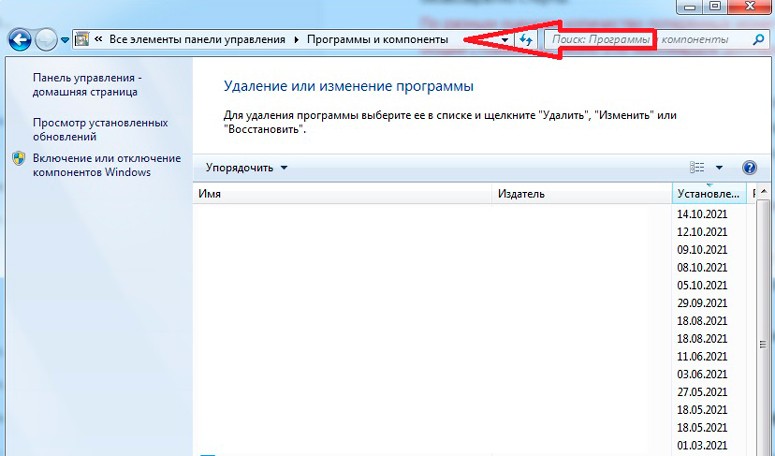
Task: Open Панель управления - домашняя страница link
Action: 86,84
